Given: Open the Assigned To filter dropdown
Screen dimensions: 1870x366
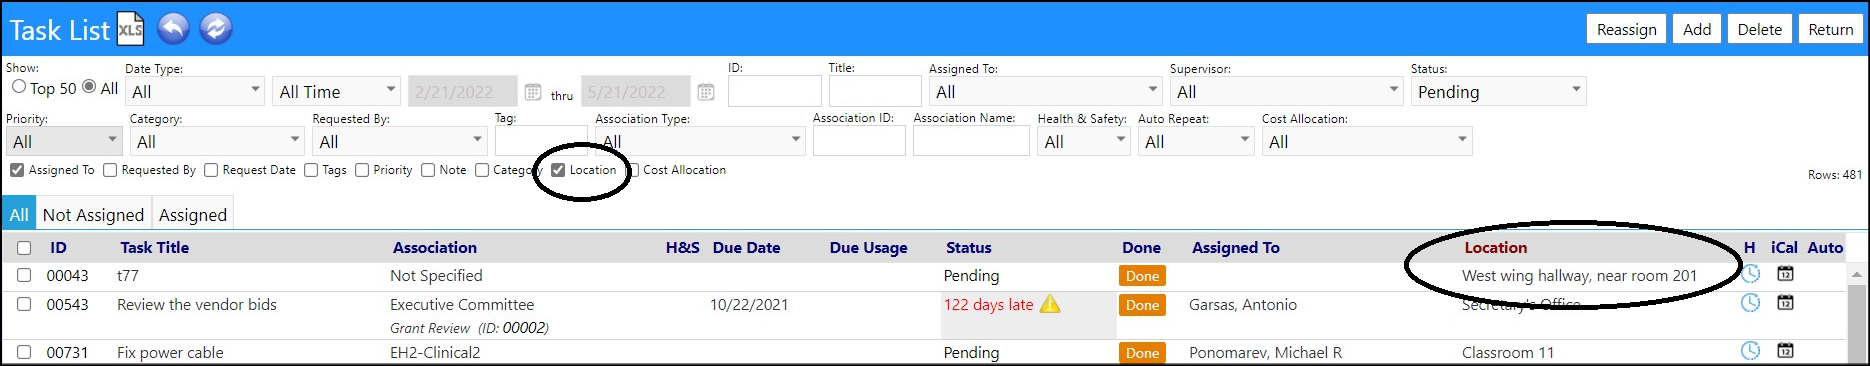Looking at the screenshot, I should click(1045, 91).
